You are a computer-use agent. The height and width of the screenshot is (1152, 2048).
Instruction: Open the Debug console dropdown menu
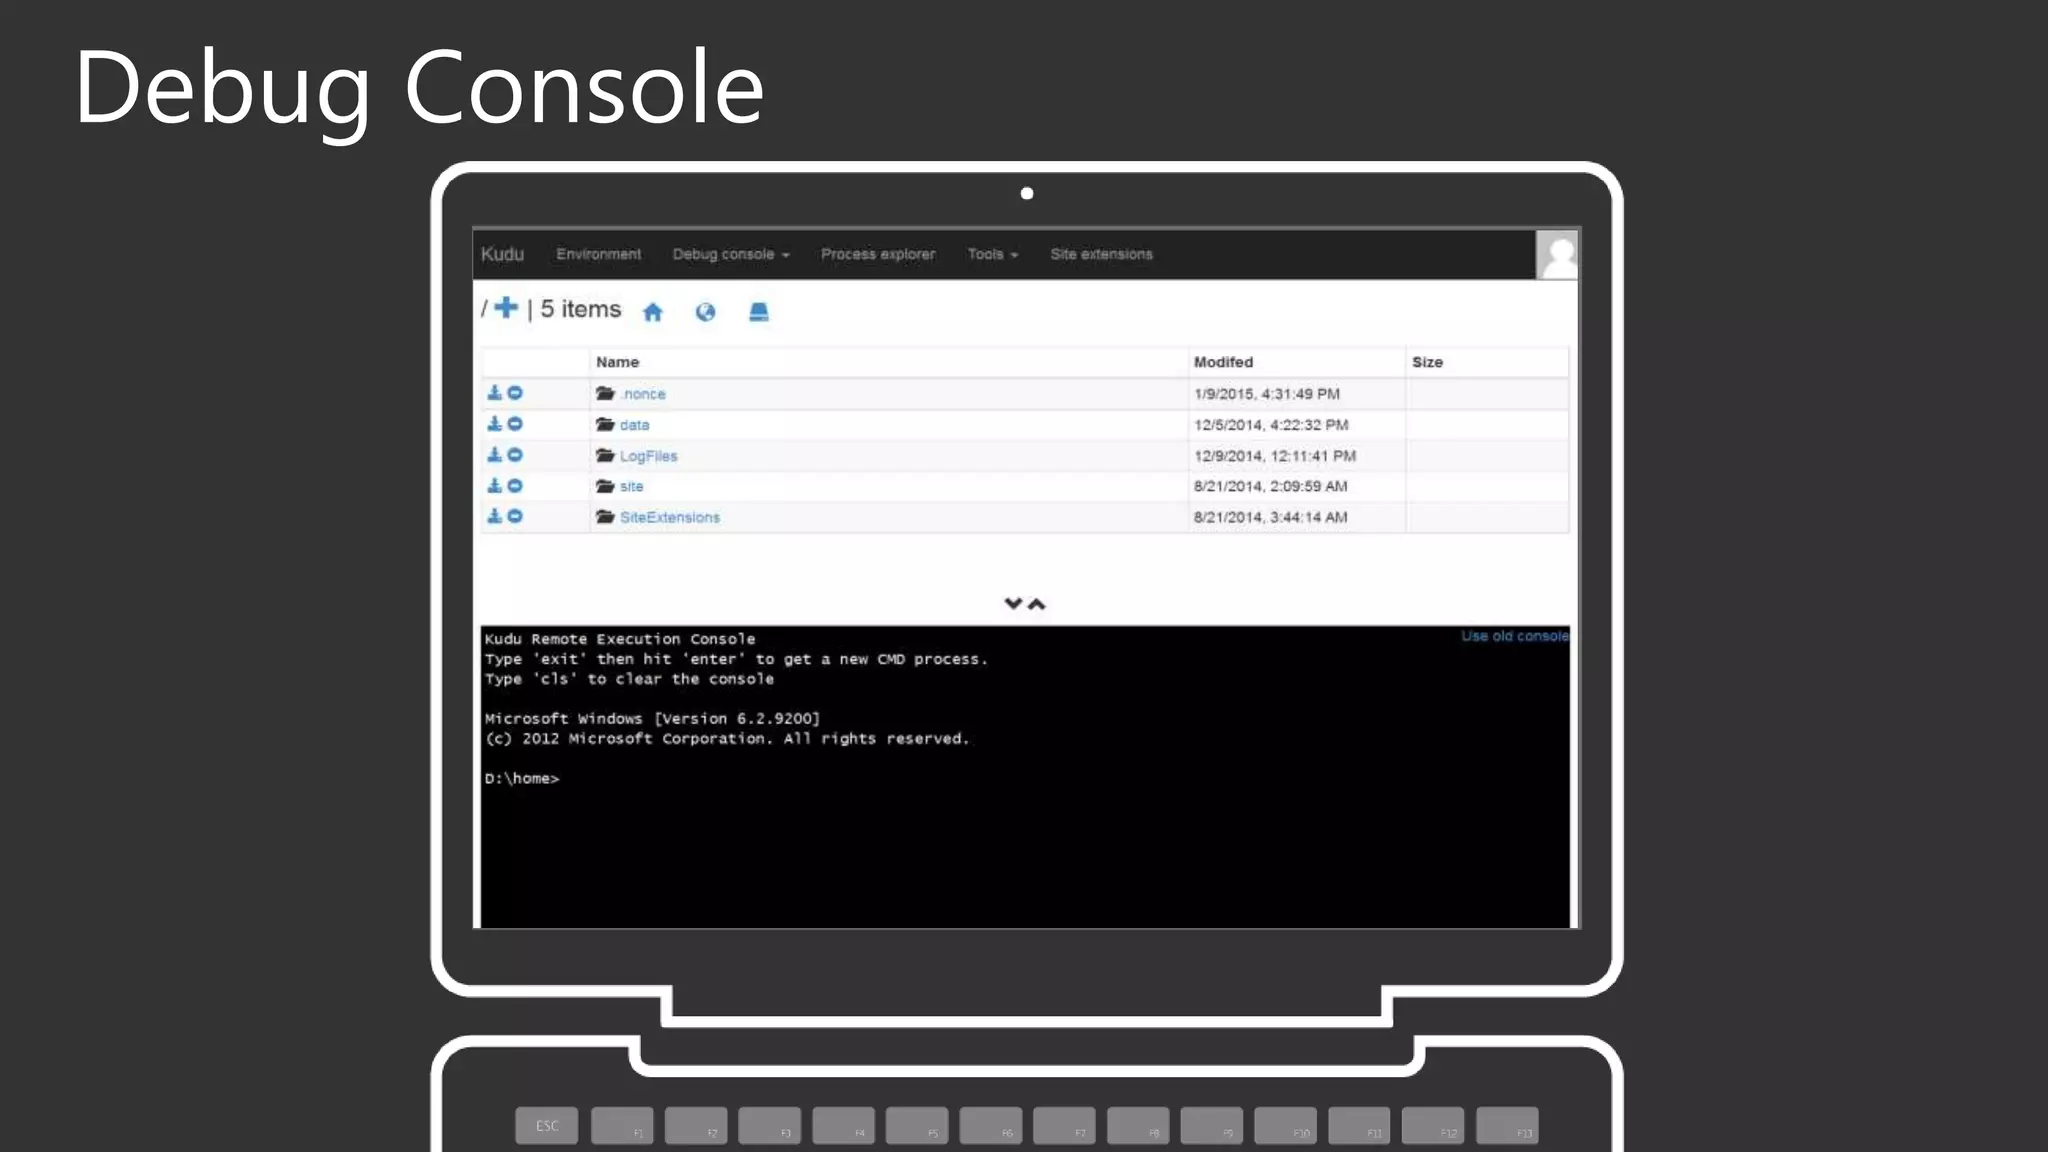(x=731, y=254)
